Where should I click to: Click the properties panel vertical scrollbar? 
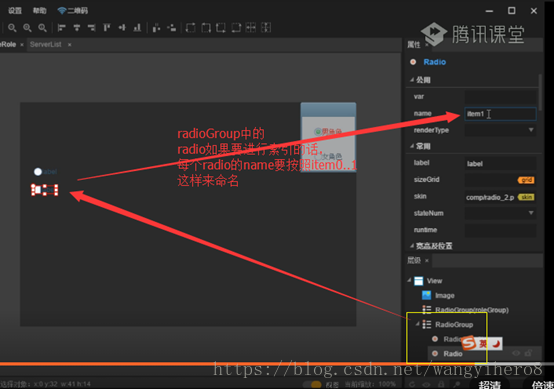(540, 92)
